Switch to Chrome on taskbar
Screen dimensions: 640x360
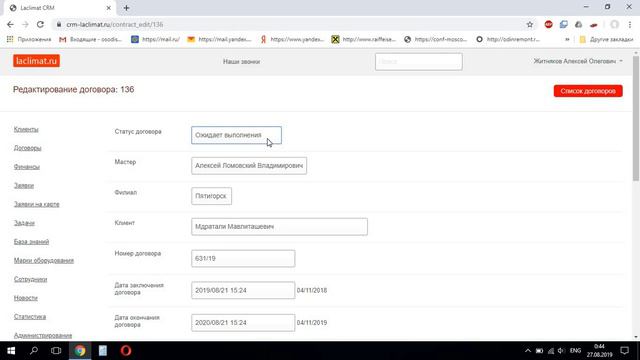pos(80,351)
